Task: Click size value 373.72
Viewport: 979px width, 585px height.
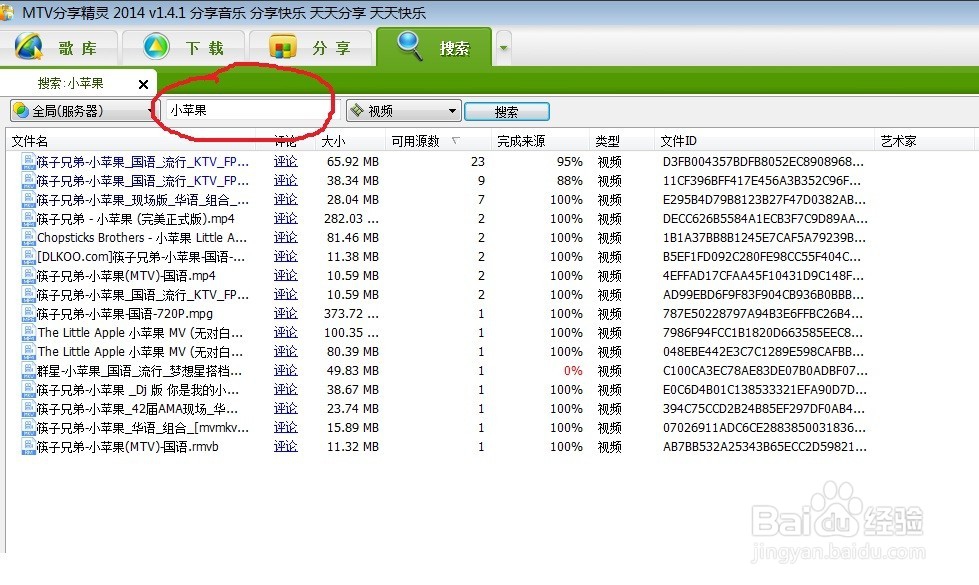Action: point(352,313)
